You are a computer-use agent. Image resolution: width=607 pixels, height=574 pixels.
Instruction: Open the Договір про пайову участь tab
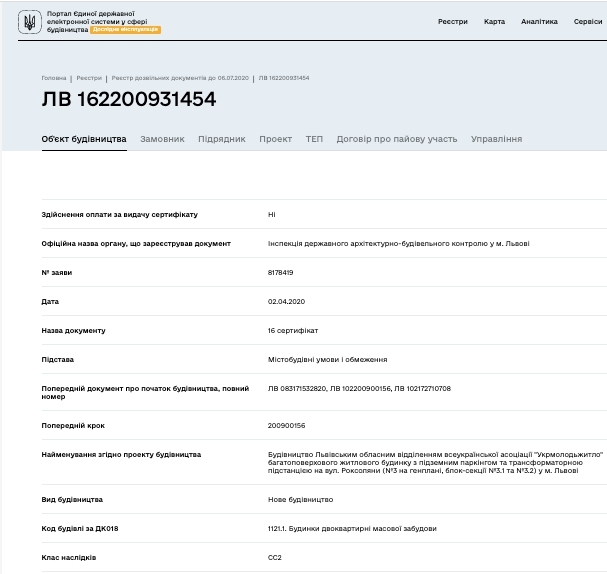(397, 139)
